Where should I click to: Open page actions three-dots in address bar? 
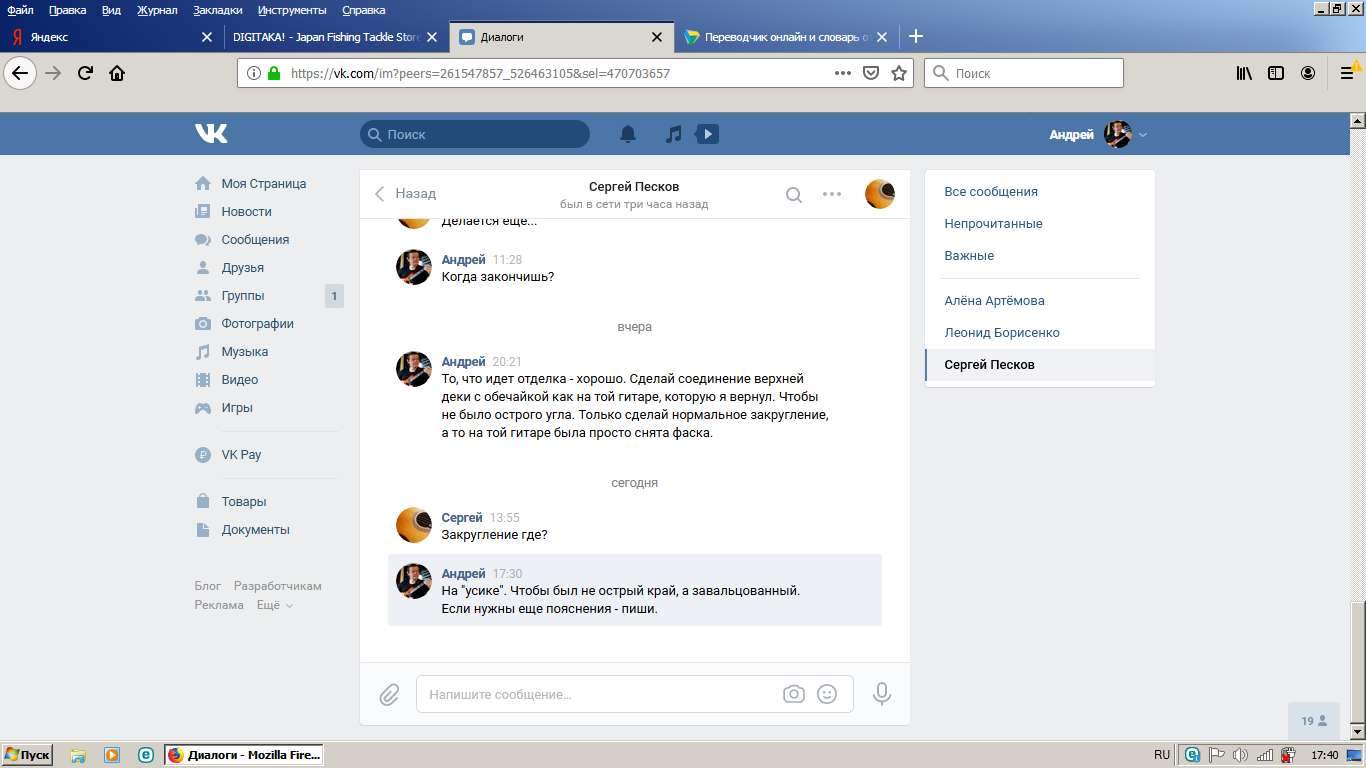coord(843,73)
